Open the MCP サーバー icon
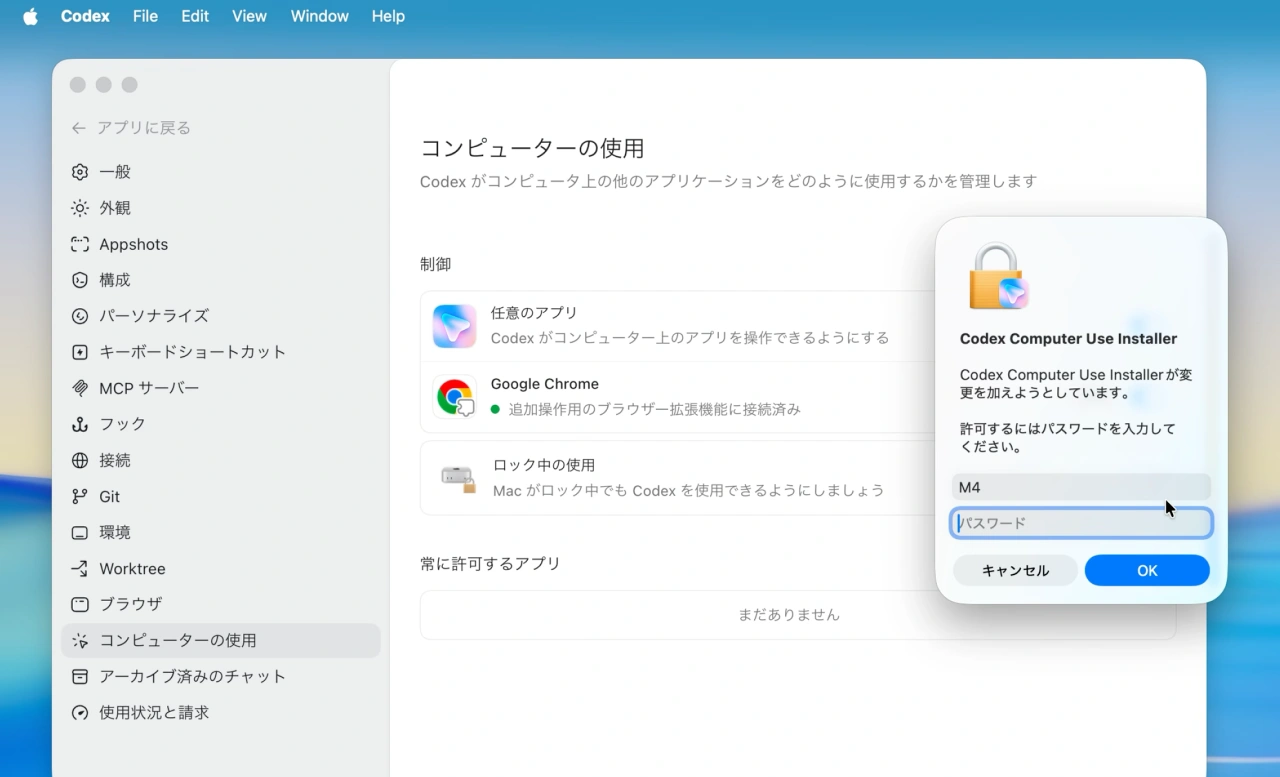1280x777 pixels. (80, 388)
